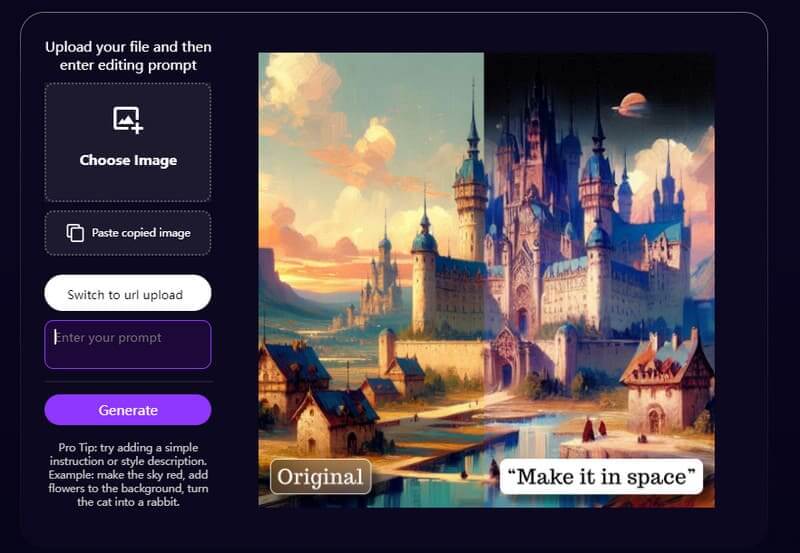Switch to url upload
This screenshot has width=800, height=553.
click(x=128, y=293)
